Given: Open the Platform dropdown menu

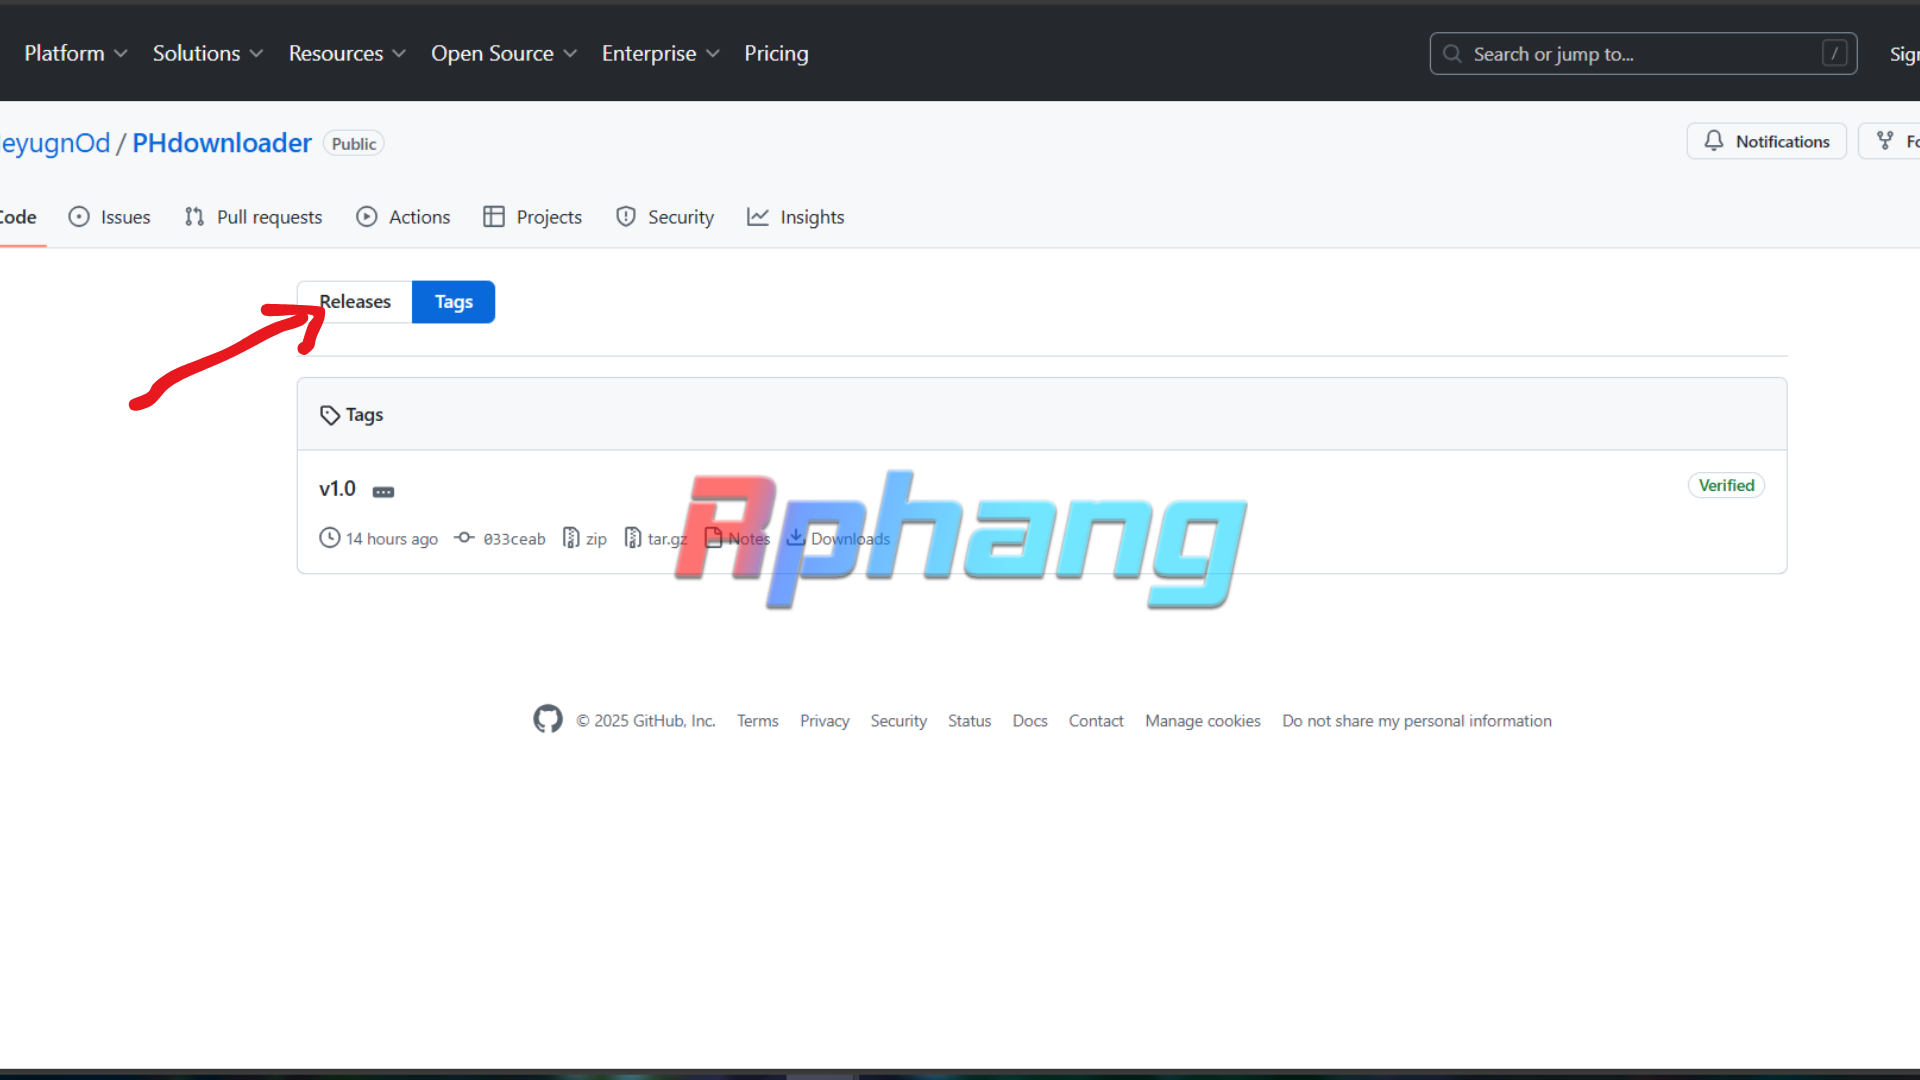Looking at the screenshot, I should pos(76,54).
